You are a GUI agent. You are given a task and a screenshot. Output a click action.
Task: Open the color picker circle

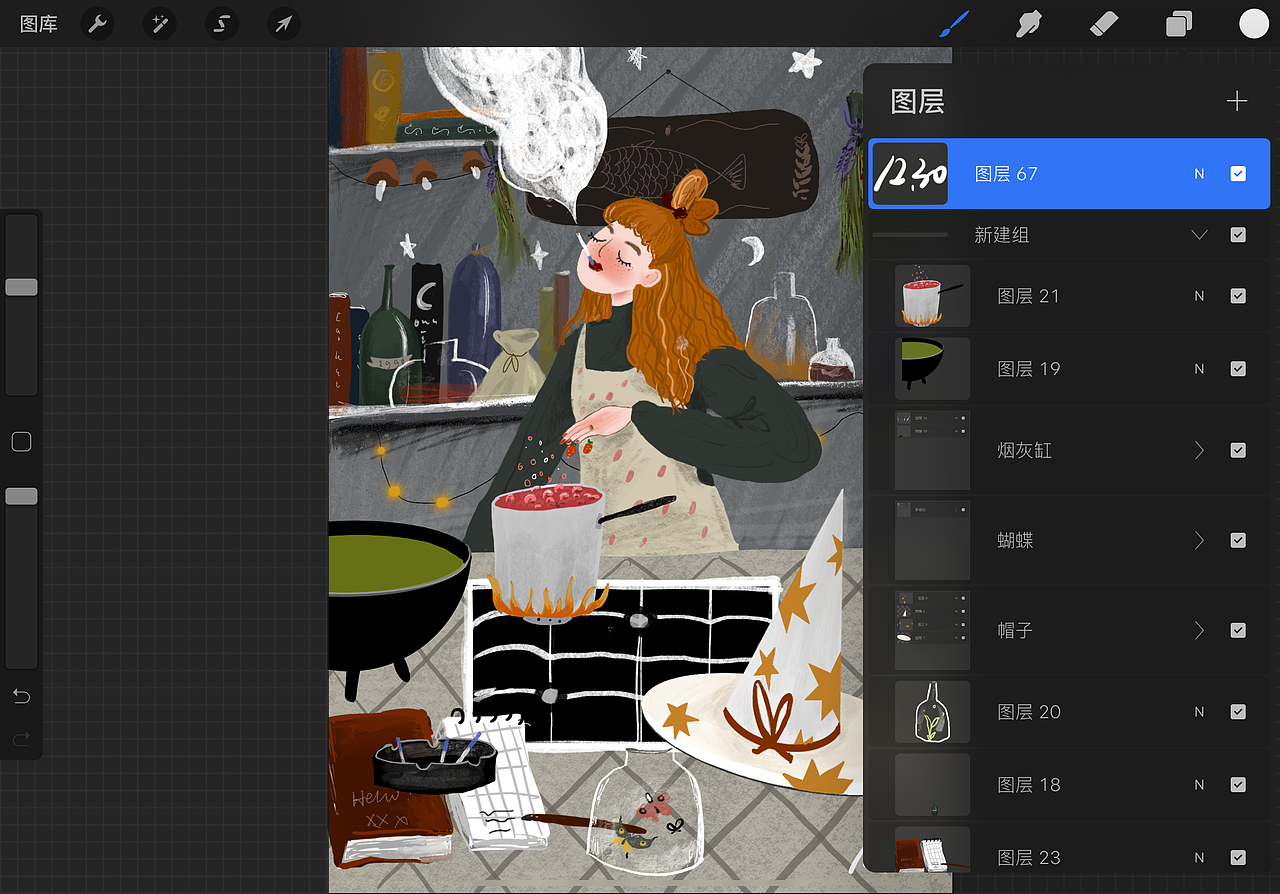tap(1253, 23)
